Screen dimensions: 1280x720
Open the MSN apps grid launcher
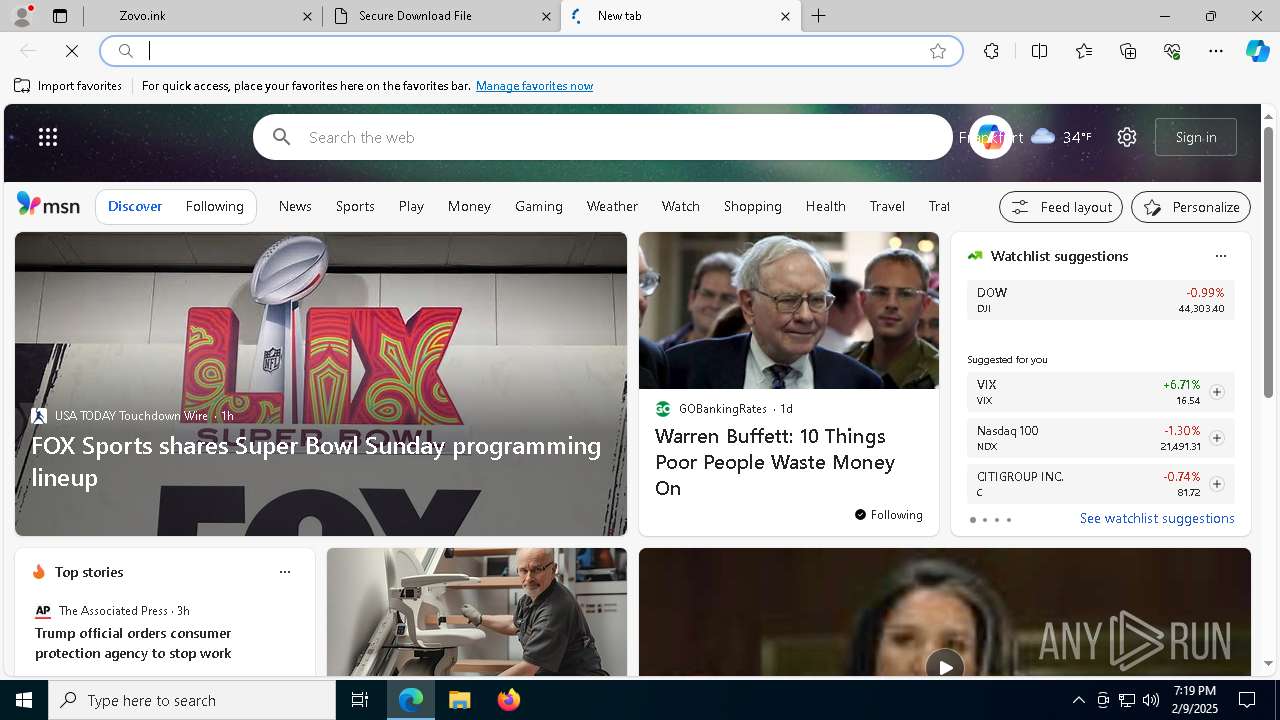(48, 137)
